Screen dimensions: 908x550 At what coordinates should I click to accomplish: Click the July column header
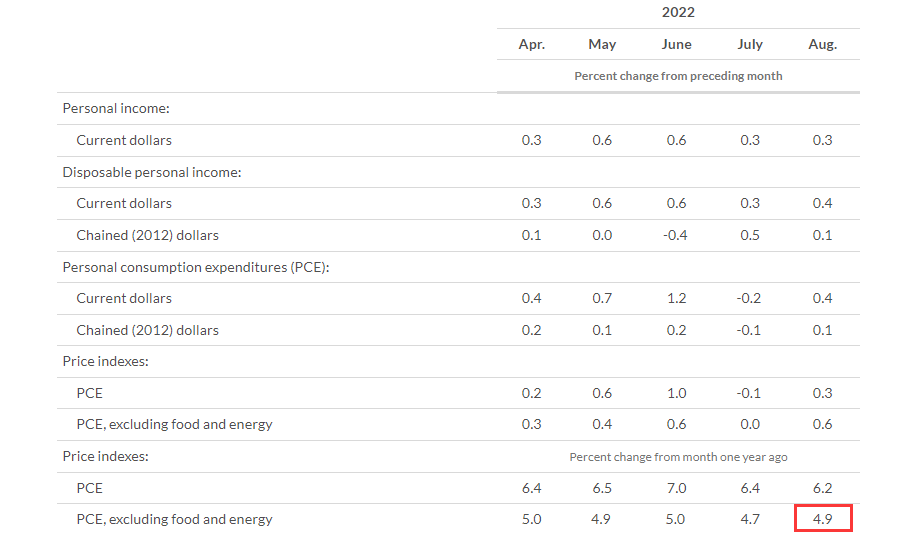pyautogui.click(x=750, y=44)
